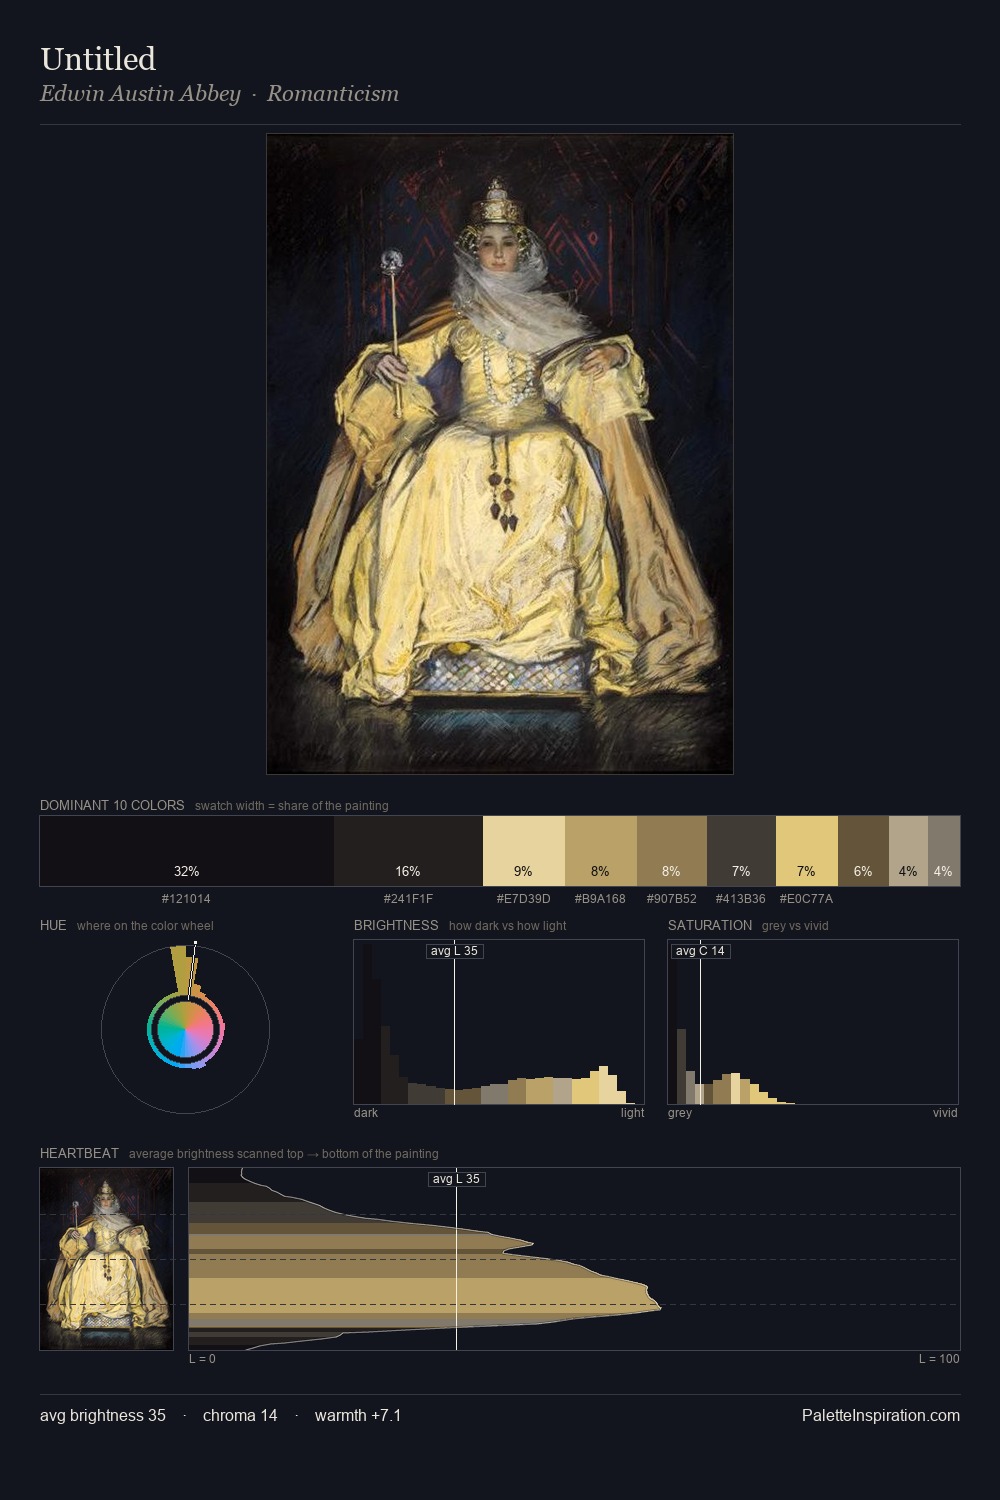
Task: Pick the rightmost grey 4% swatch
Action: coord(944,851)
